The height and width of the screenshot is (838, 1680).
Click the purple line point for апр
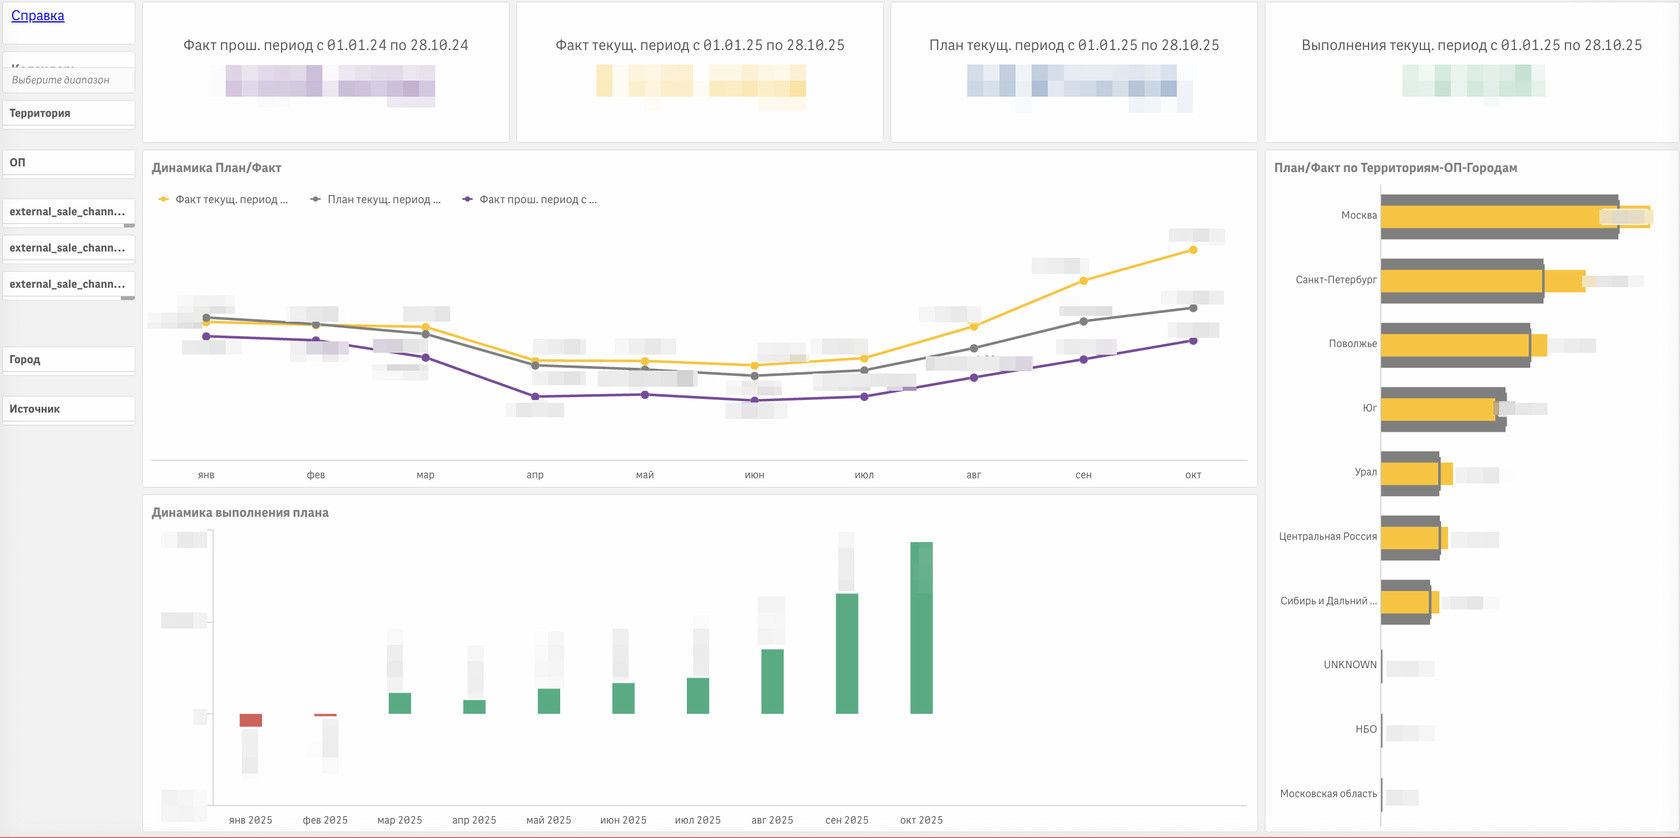pyautogui.click(x=535, y=397)
